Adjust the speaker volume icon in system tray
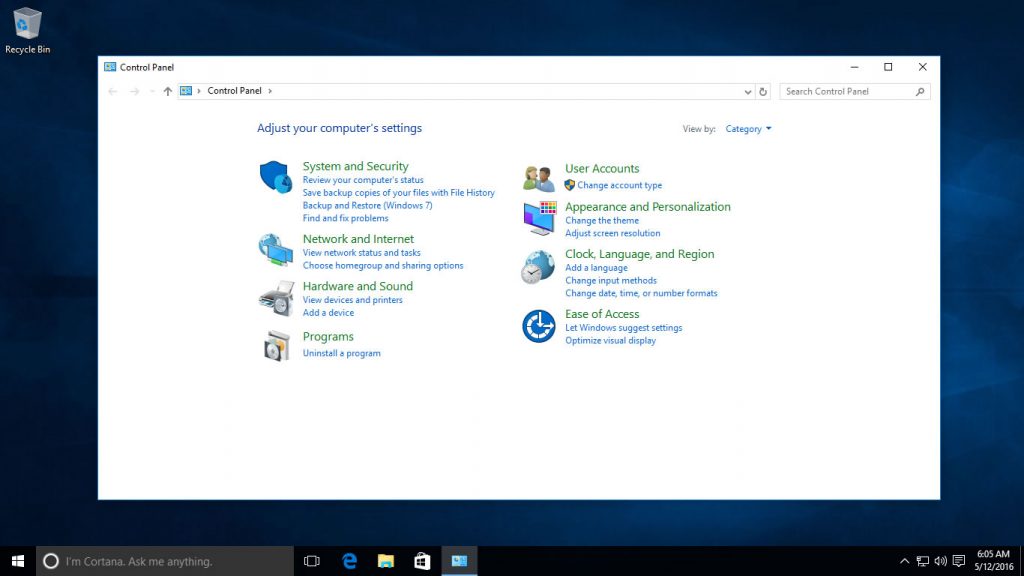Image resolution: width=1024 pixels, height=576 pixels. point(940,561)
